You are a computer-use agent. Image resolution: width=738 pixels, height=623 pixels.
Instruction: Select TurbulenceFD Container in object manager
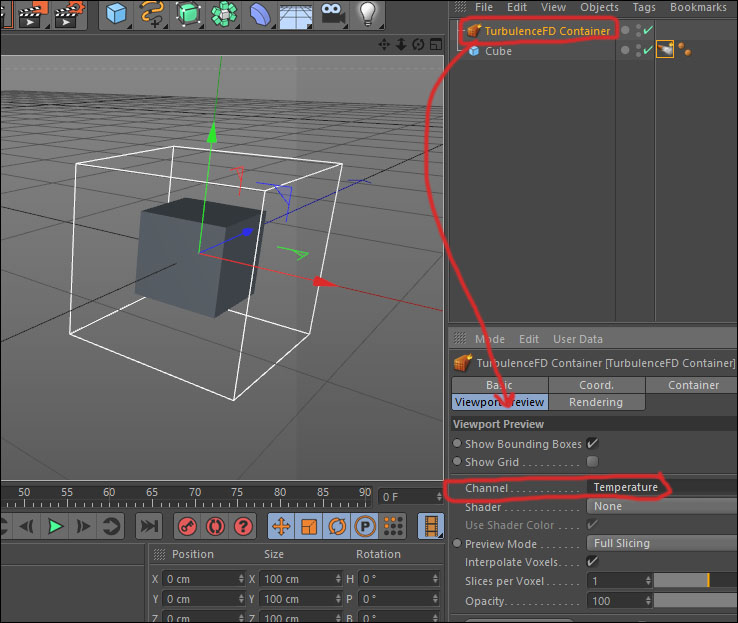click(547, 31)
